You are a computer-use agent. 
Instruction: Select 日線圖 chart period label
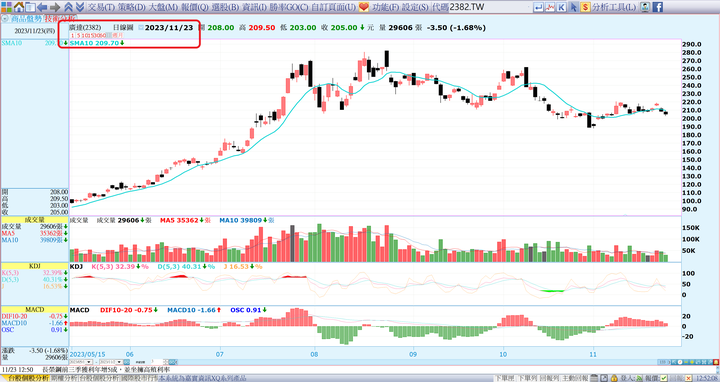click(x=123, y=28)
